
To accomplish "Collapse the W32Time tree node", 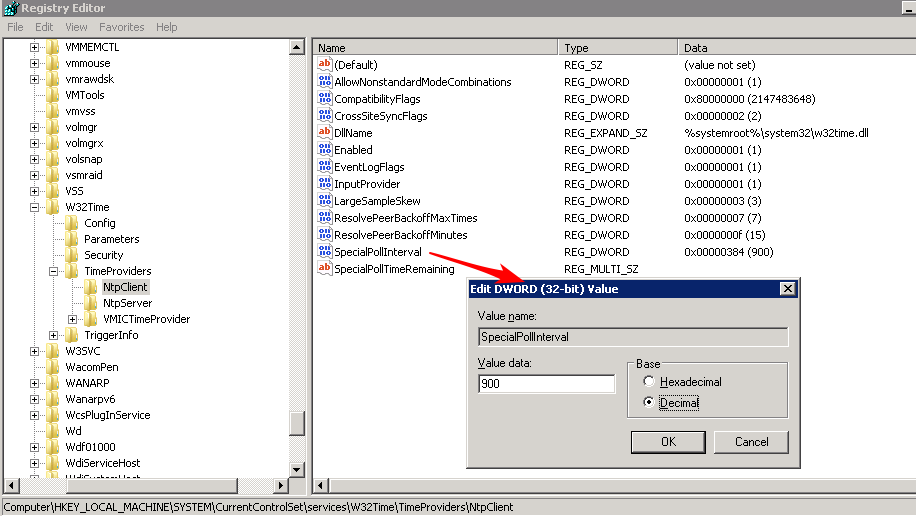I will point(35,207).
